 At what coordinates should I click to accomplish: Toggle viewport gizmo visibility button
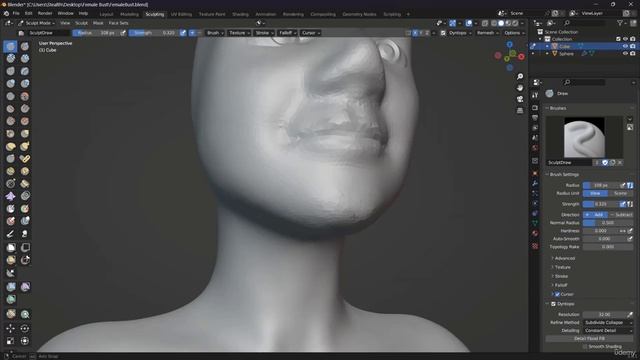[x=453, y=23]
